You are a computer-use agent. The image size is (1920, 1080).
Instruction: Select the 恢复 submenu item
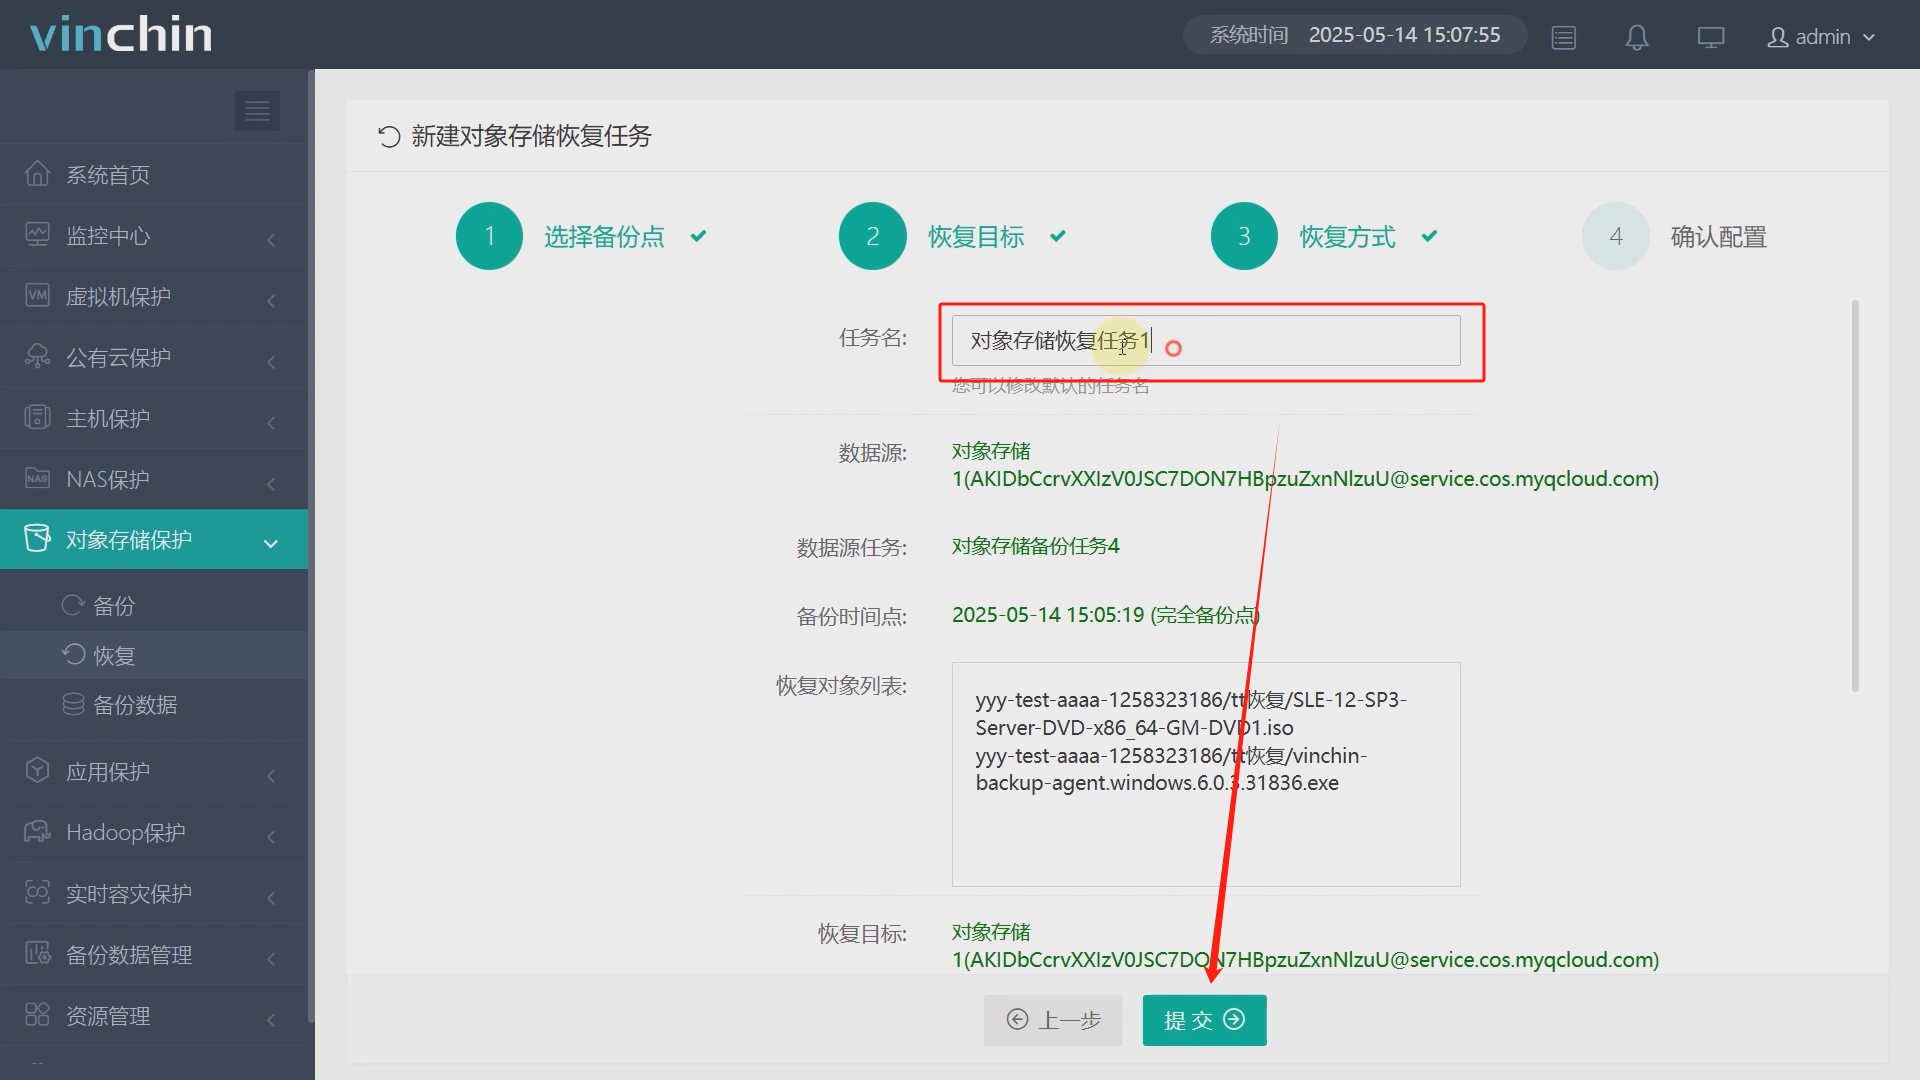[x=154, y=655]
